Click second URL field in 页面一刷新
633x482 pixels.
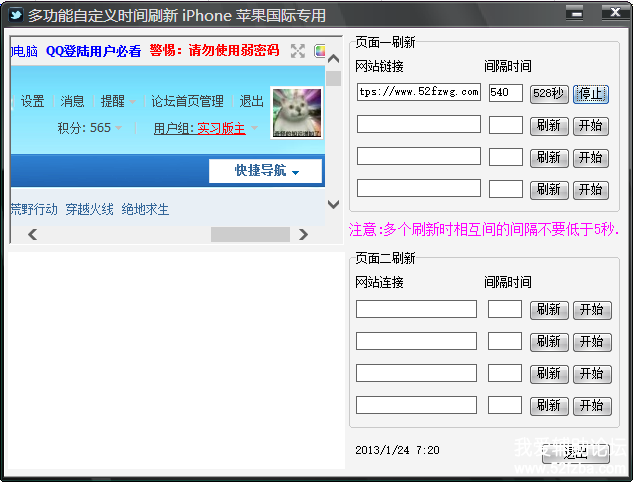(x=419, y=124)
